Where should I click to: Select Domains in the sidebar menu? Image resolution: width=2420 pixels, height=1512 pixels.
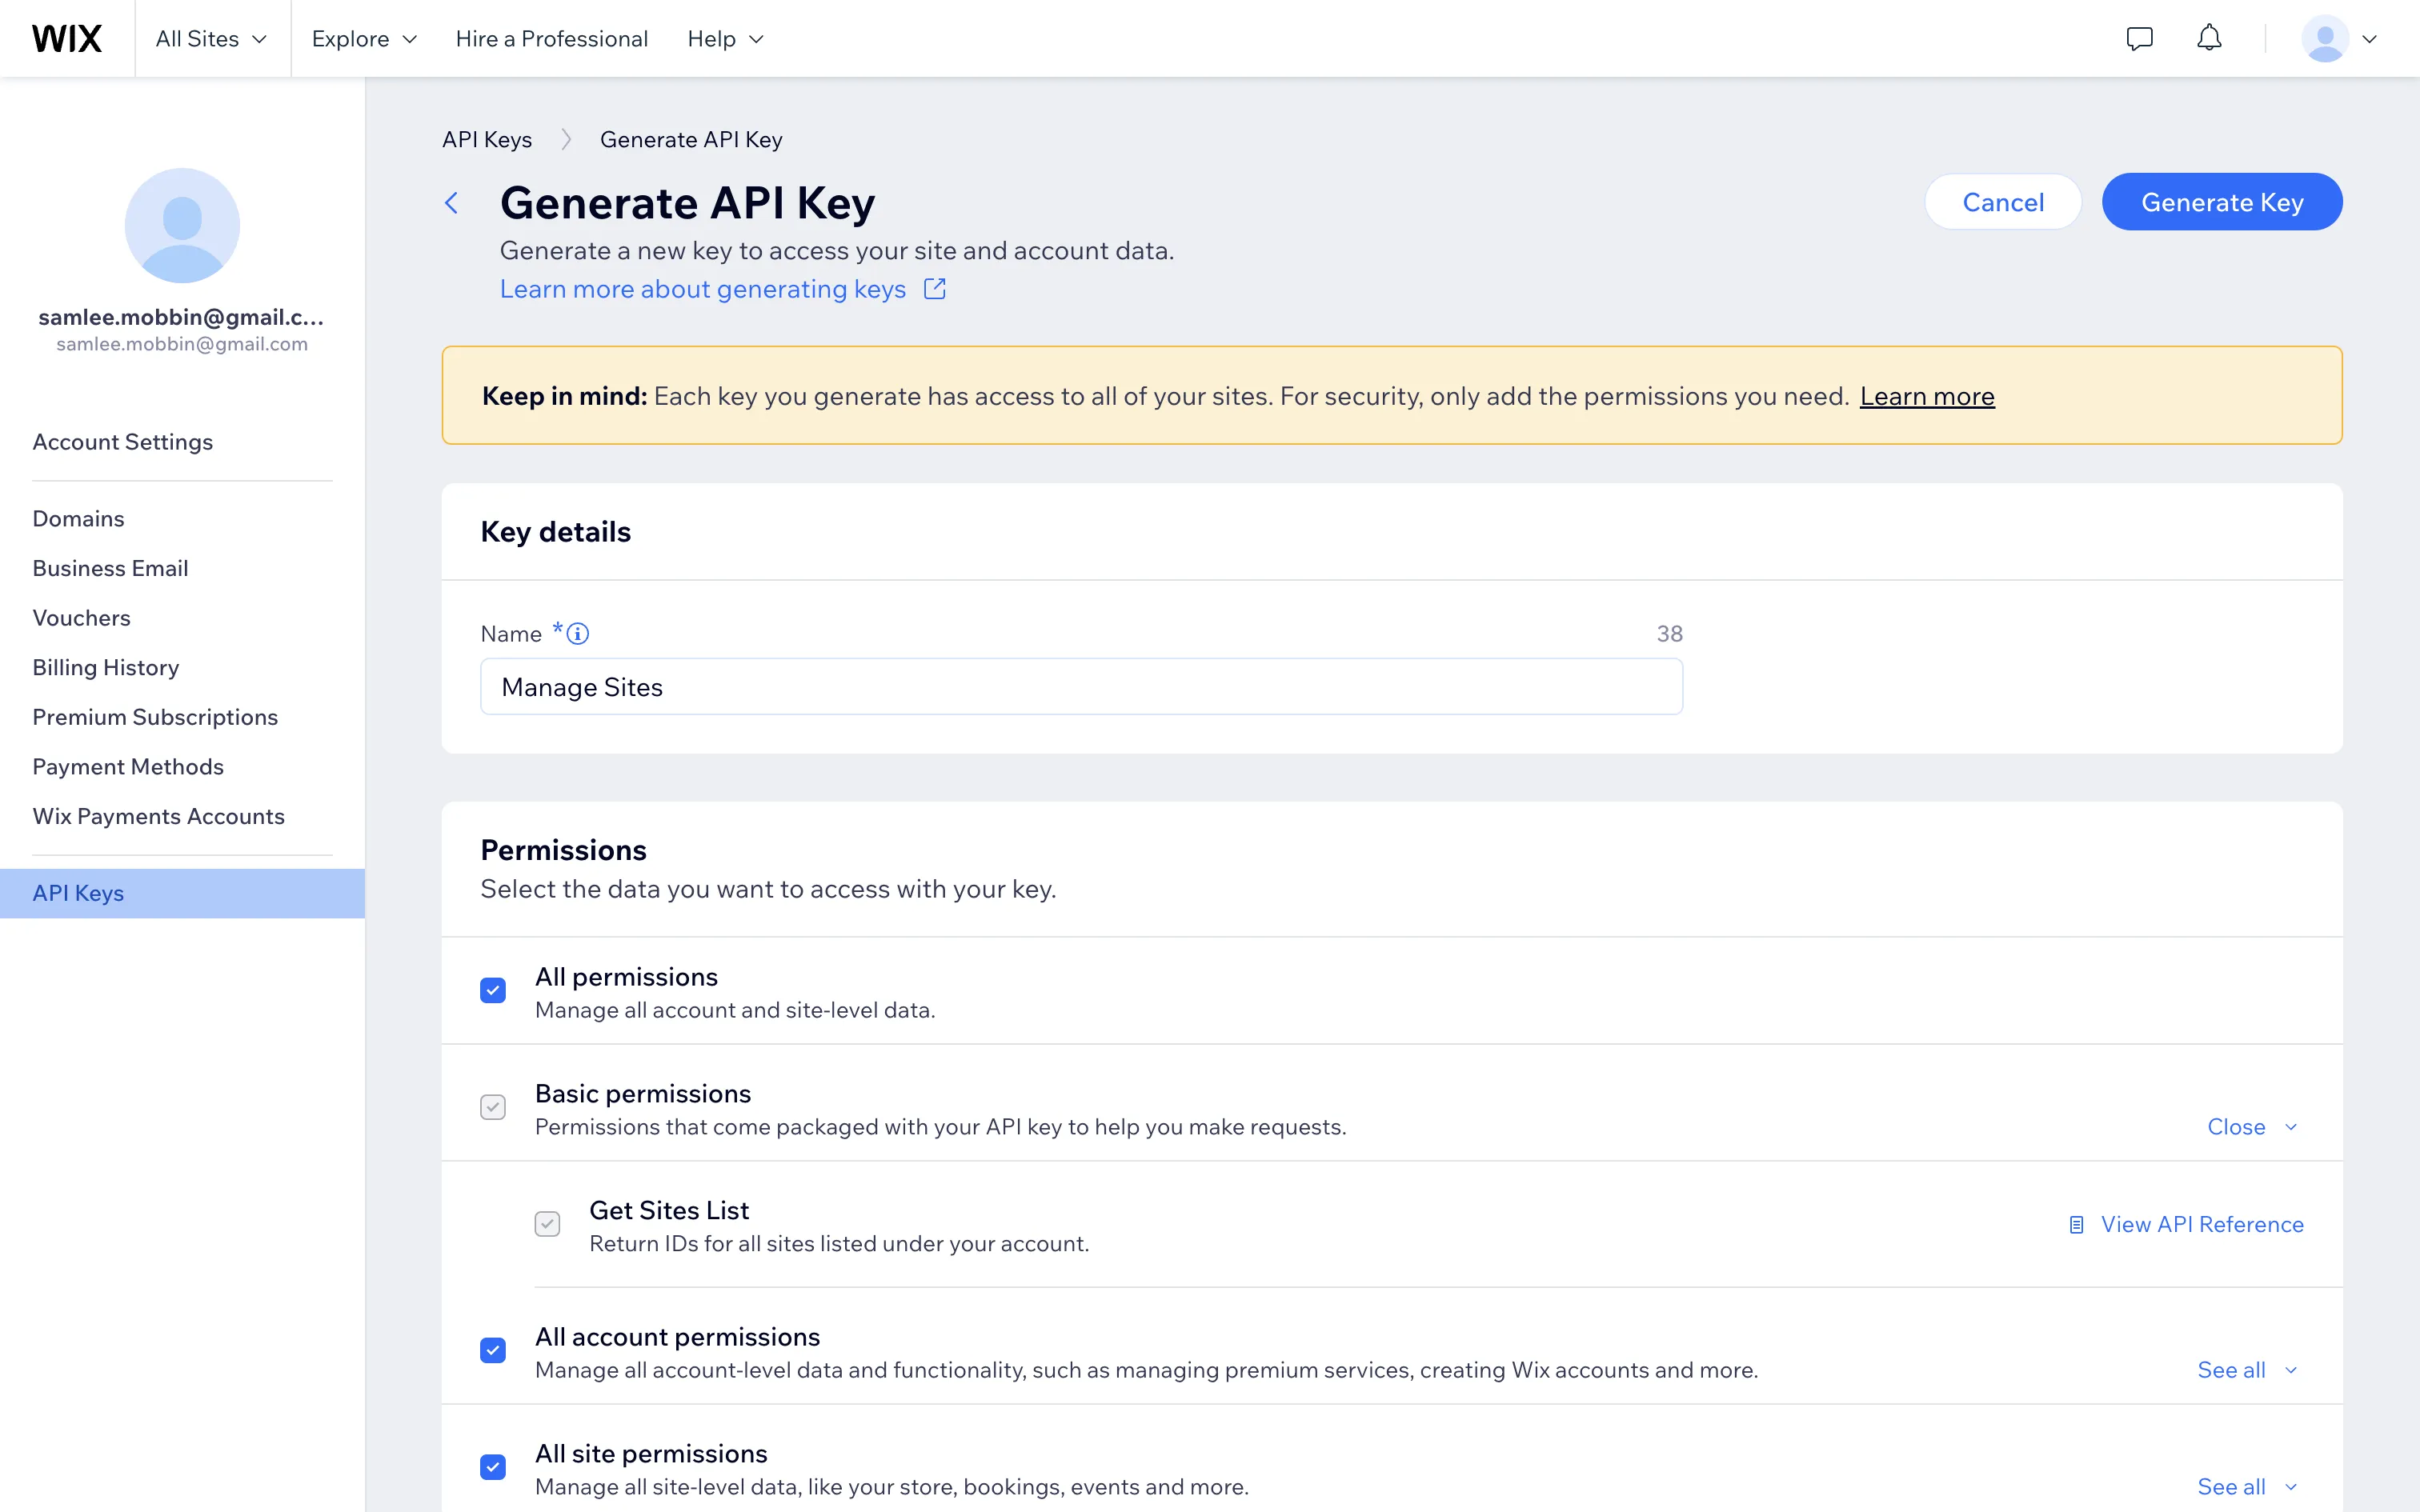click(78, 518)
